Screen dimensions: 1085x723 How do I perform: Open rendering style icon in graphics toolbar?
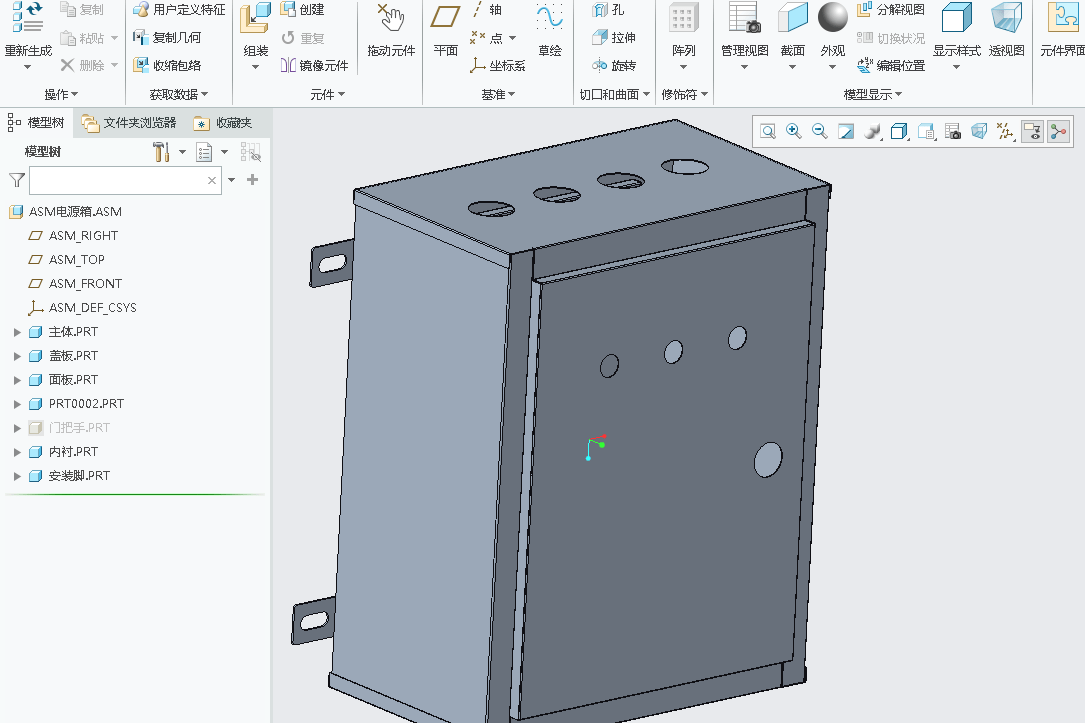pos(873,131)
